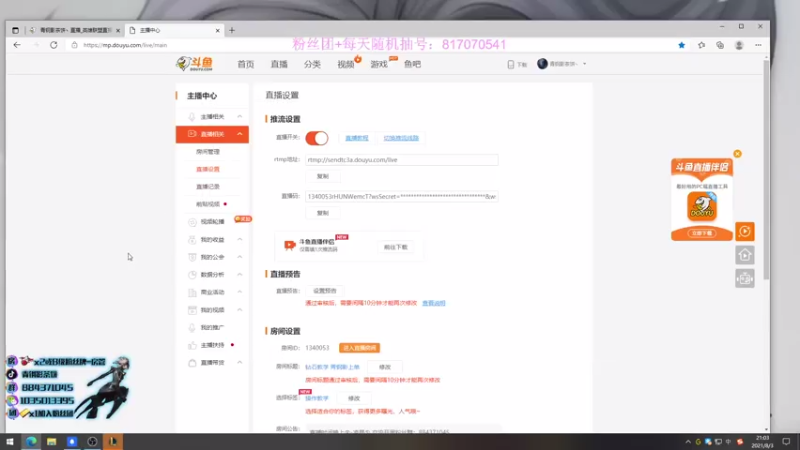
Task: Click the 我的公会 shield icon
Action: pyautogui.click(x=192, y=257)
